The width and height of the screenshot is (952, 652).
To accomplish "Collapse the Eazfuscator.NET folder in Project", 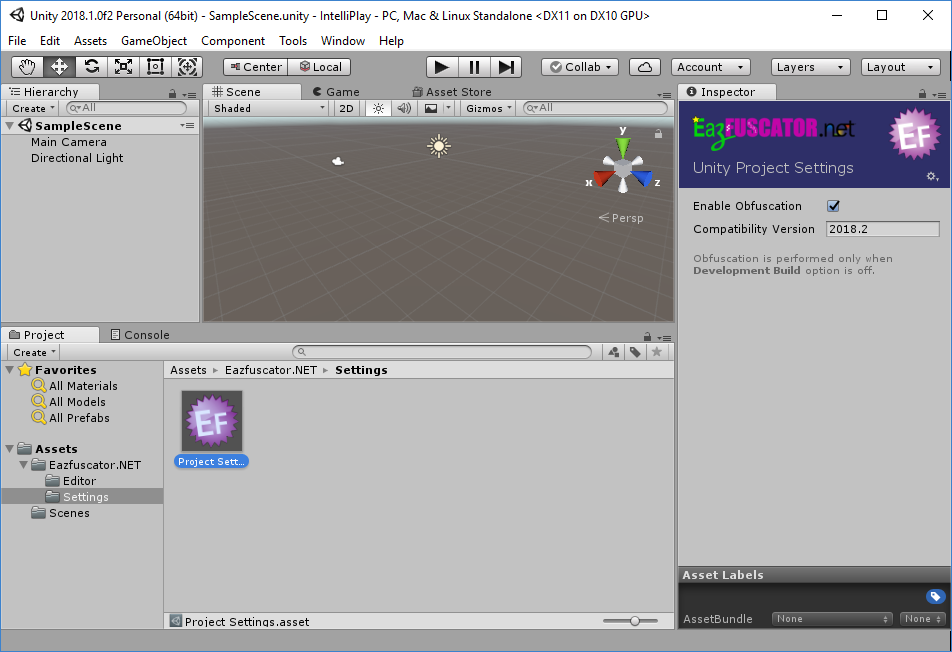I will coord(22,464).
